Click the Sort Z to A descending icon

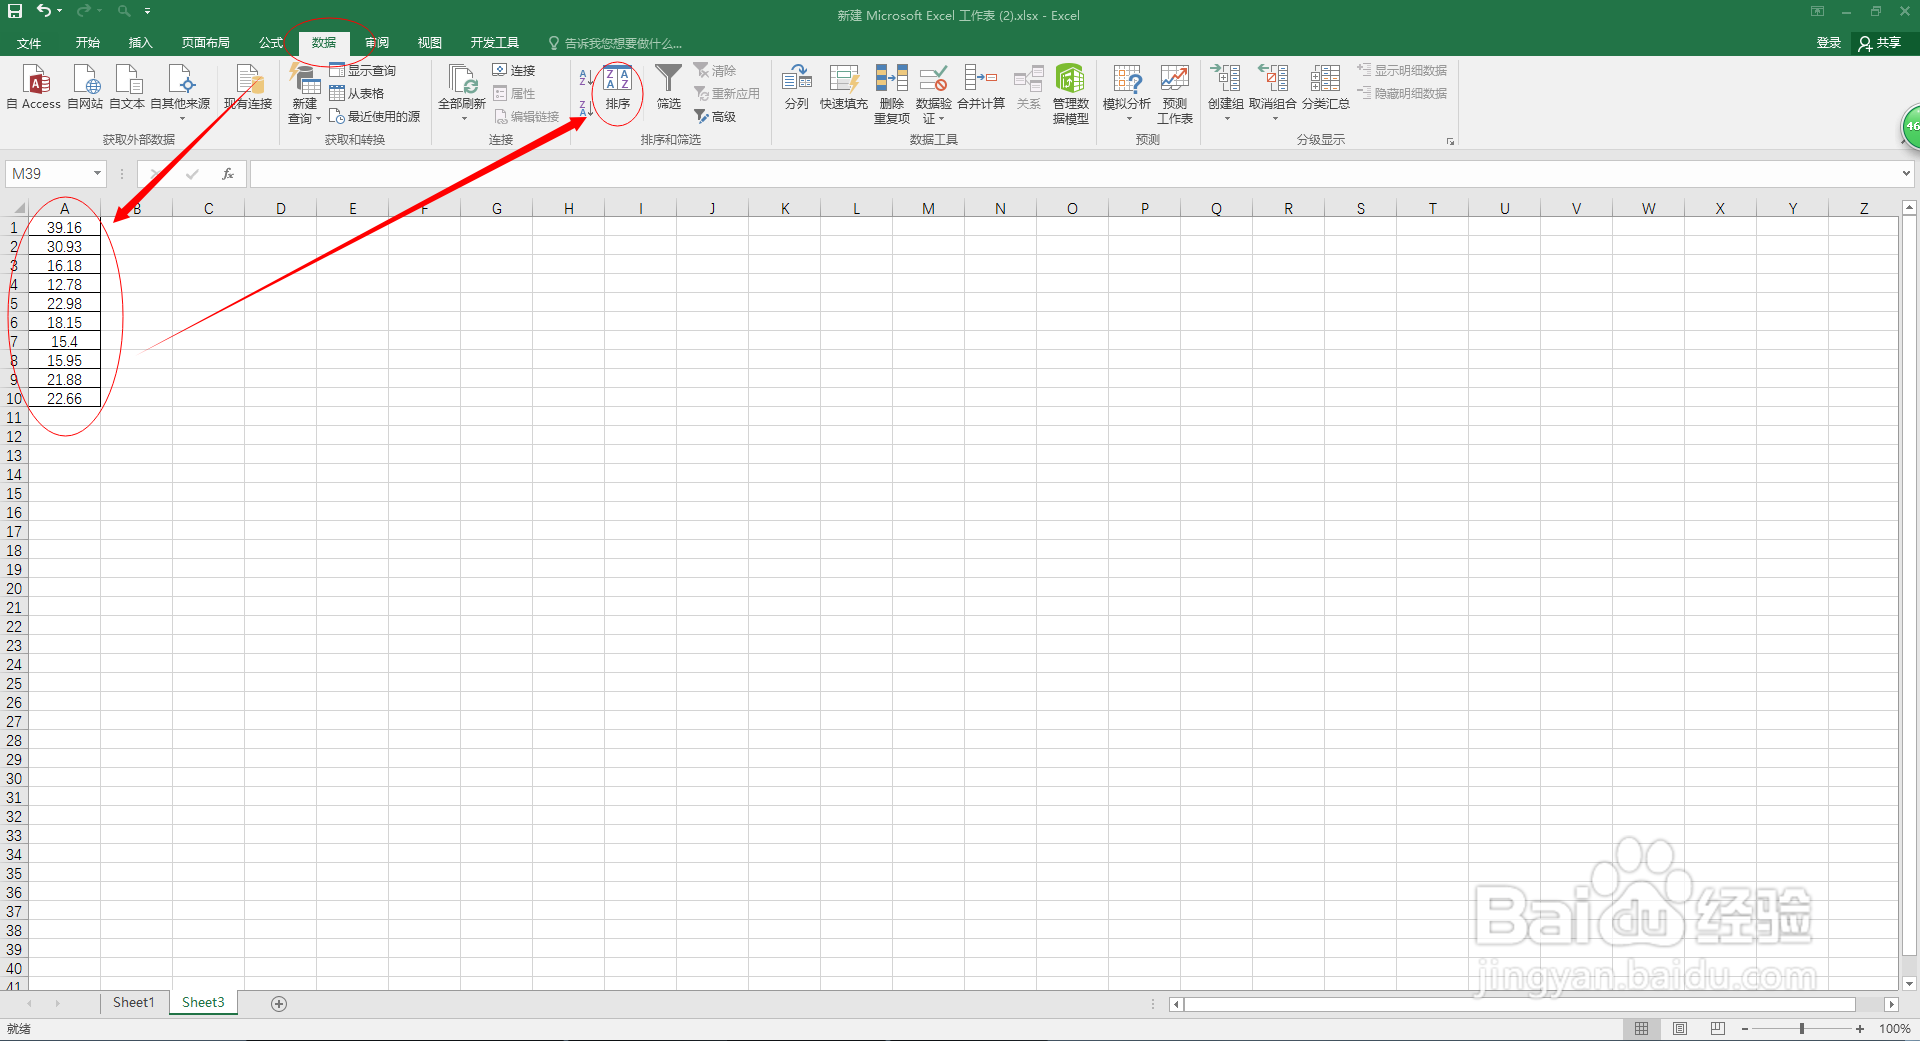point(586,108)
